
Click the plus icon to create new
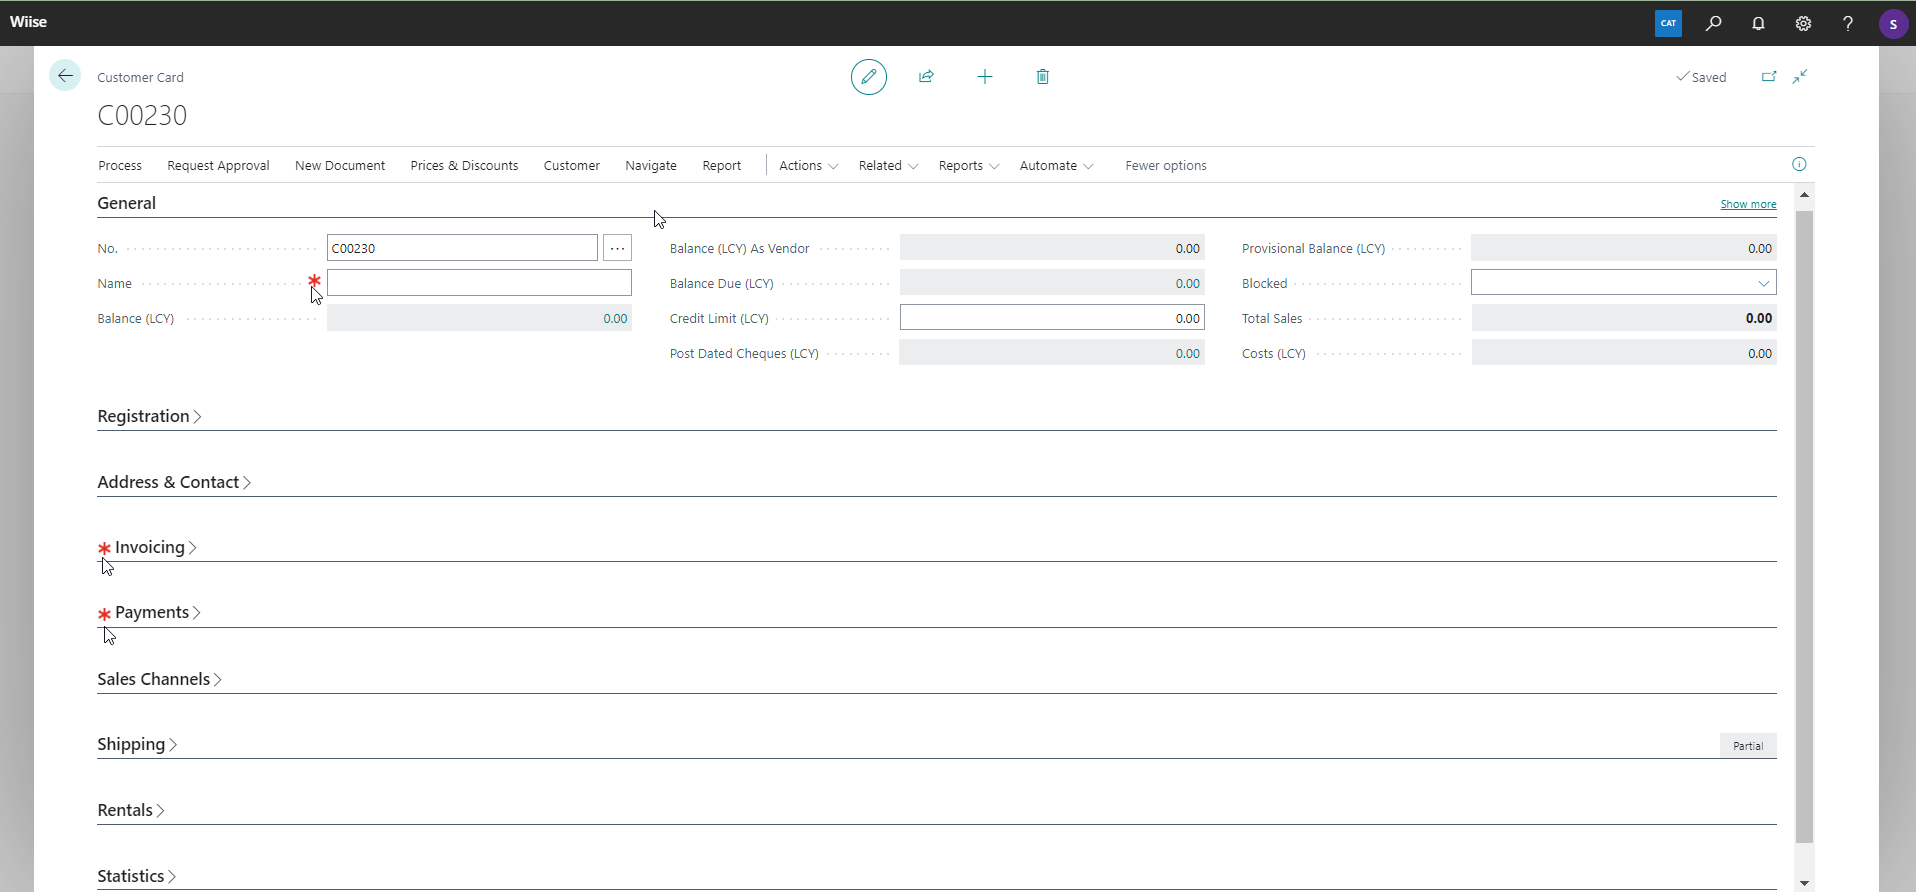(984, 77)
